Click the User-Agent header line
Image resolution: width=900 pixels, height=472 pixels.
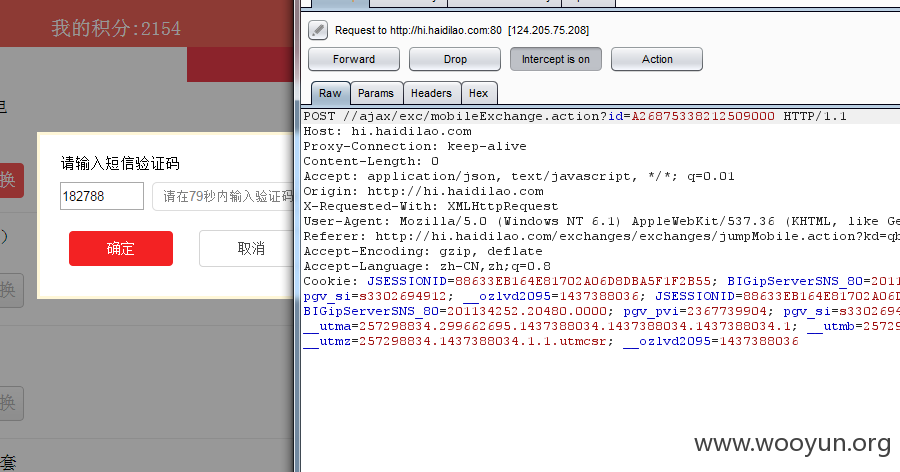(x=602, y=221)
